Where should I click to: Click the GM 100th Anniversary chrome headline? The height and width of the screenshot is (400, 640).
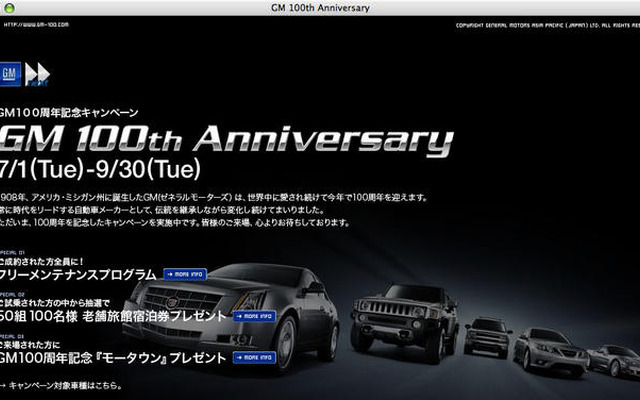click(227, 140)
